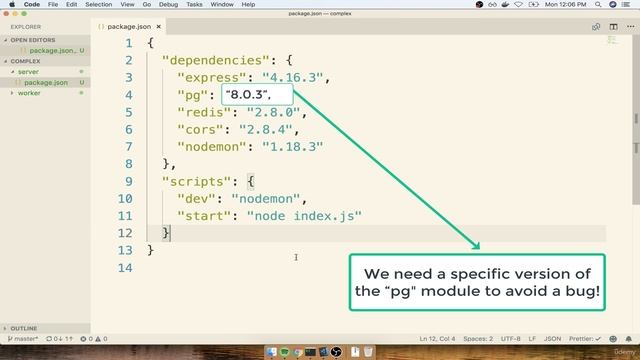Image resolution: width=640 pixels, height=360 pixels.
Task: Open Spotlight search magnifier
Action: [x=598, y=4]
